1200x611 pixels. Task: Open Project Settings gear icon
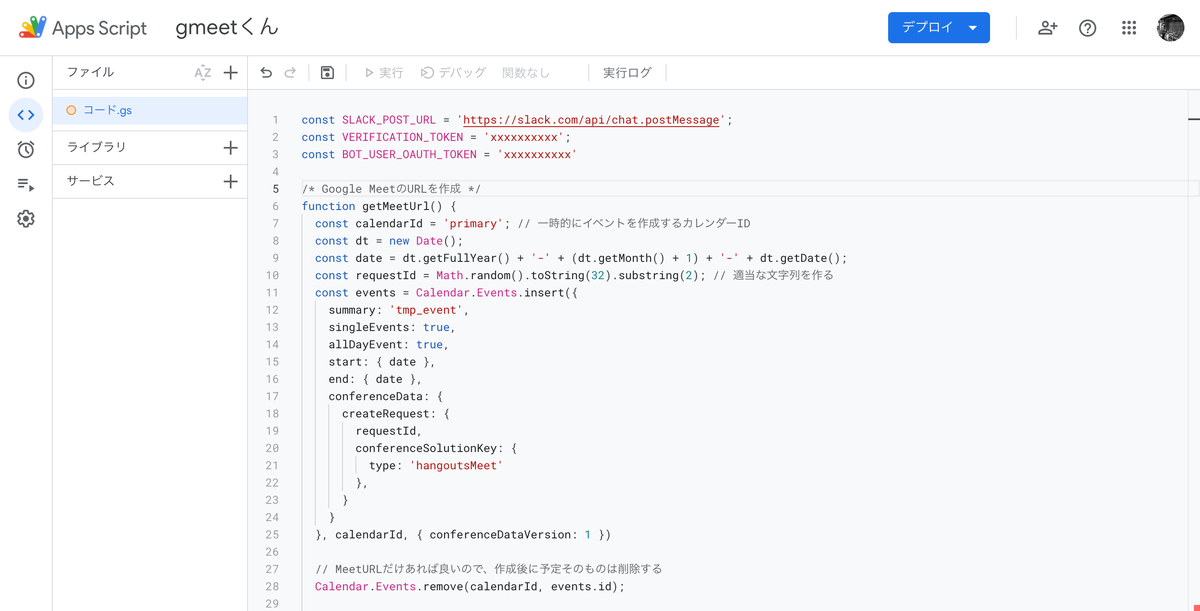tap(26, 218)
